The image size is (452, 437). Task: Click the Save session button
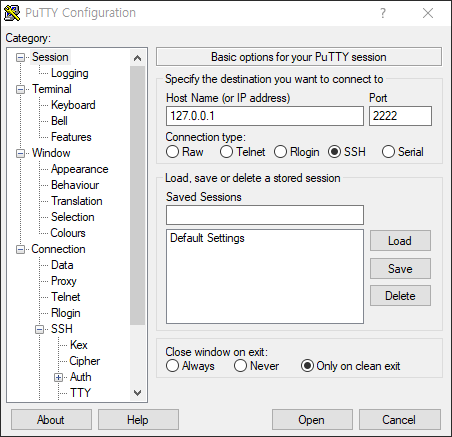[400, 269]
